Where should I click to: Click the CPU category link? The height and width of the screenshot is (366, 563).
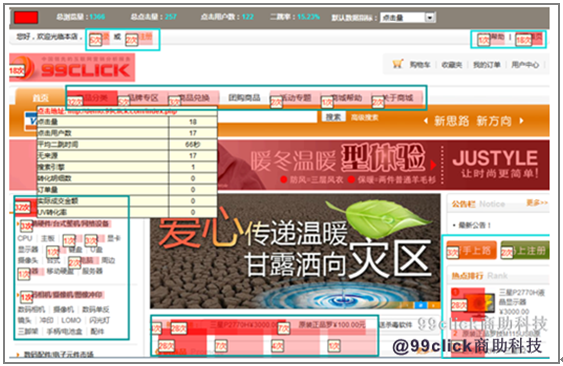[25, 238]
